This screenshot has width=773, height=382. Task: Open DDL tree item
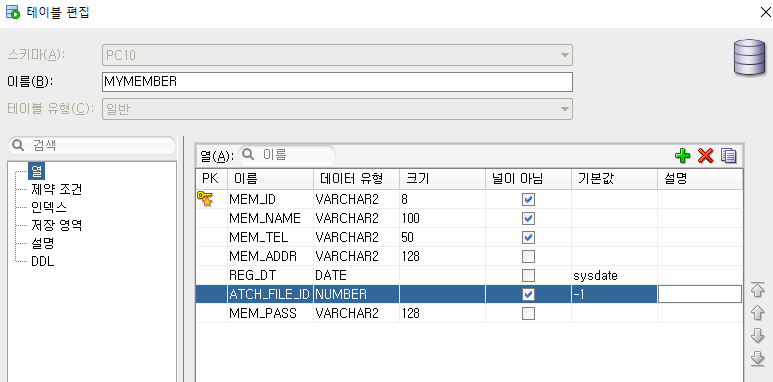(42, 262)
